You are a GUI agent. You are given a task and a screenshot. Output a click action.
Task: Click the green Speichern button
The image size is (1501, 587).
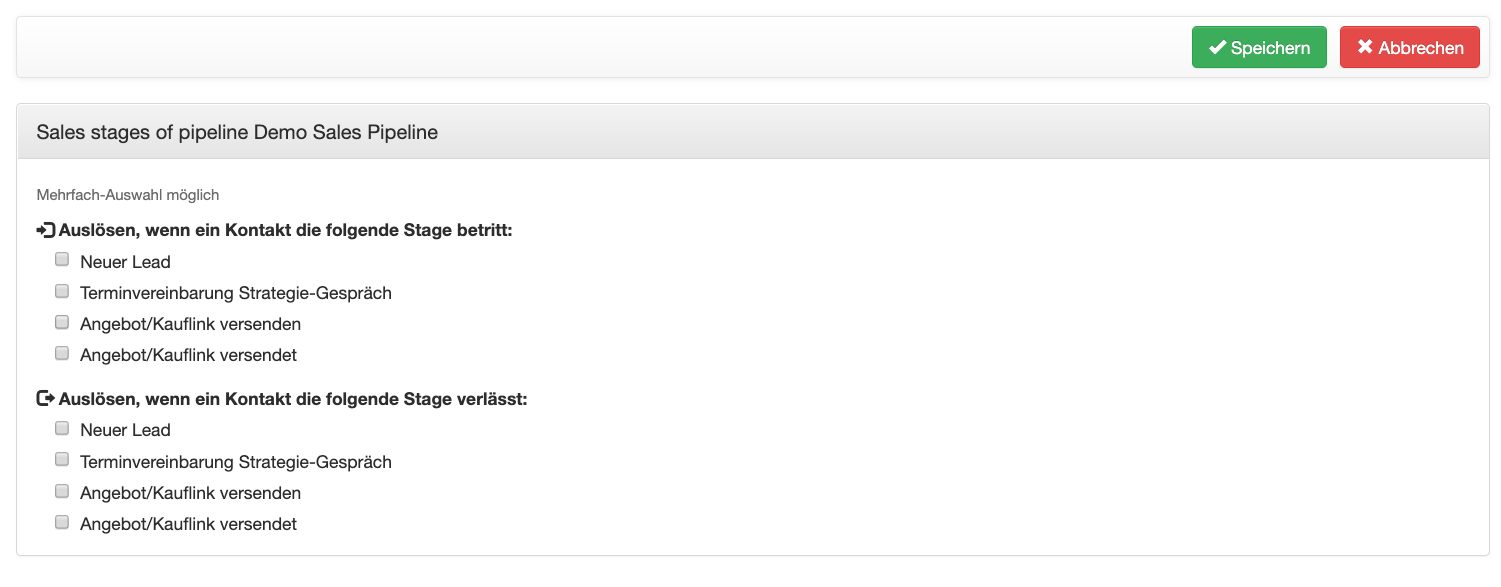pyautogui.click(x=1259, y=47)
